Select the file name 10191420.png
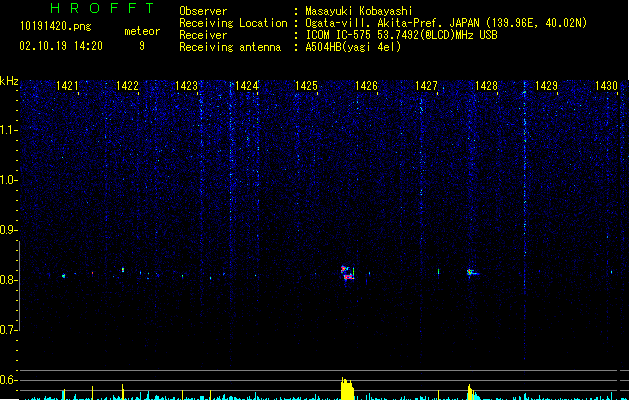Viewport: 629px width, 400px height. pyautogui.click(x=56, y=27)
